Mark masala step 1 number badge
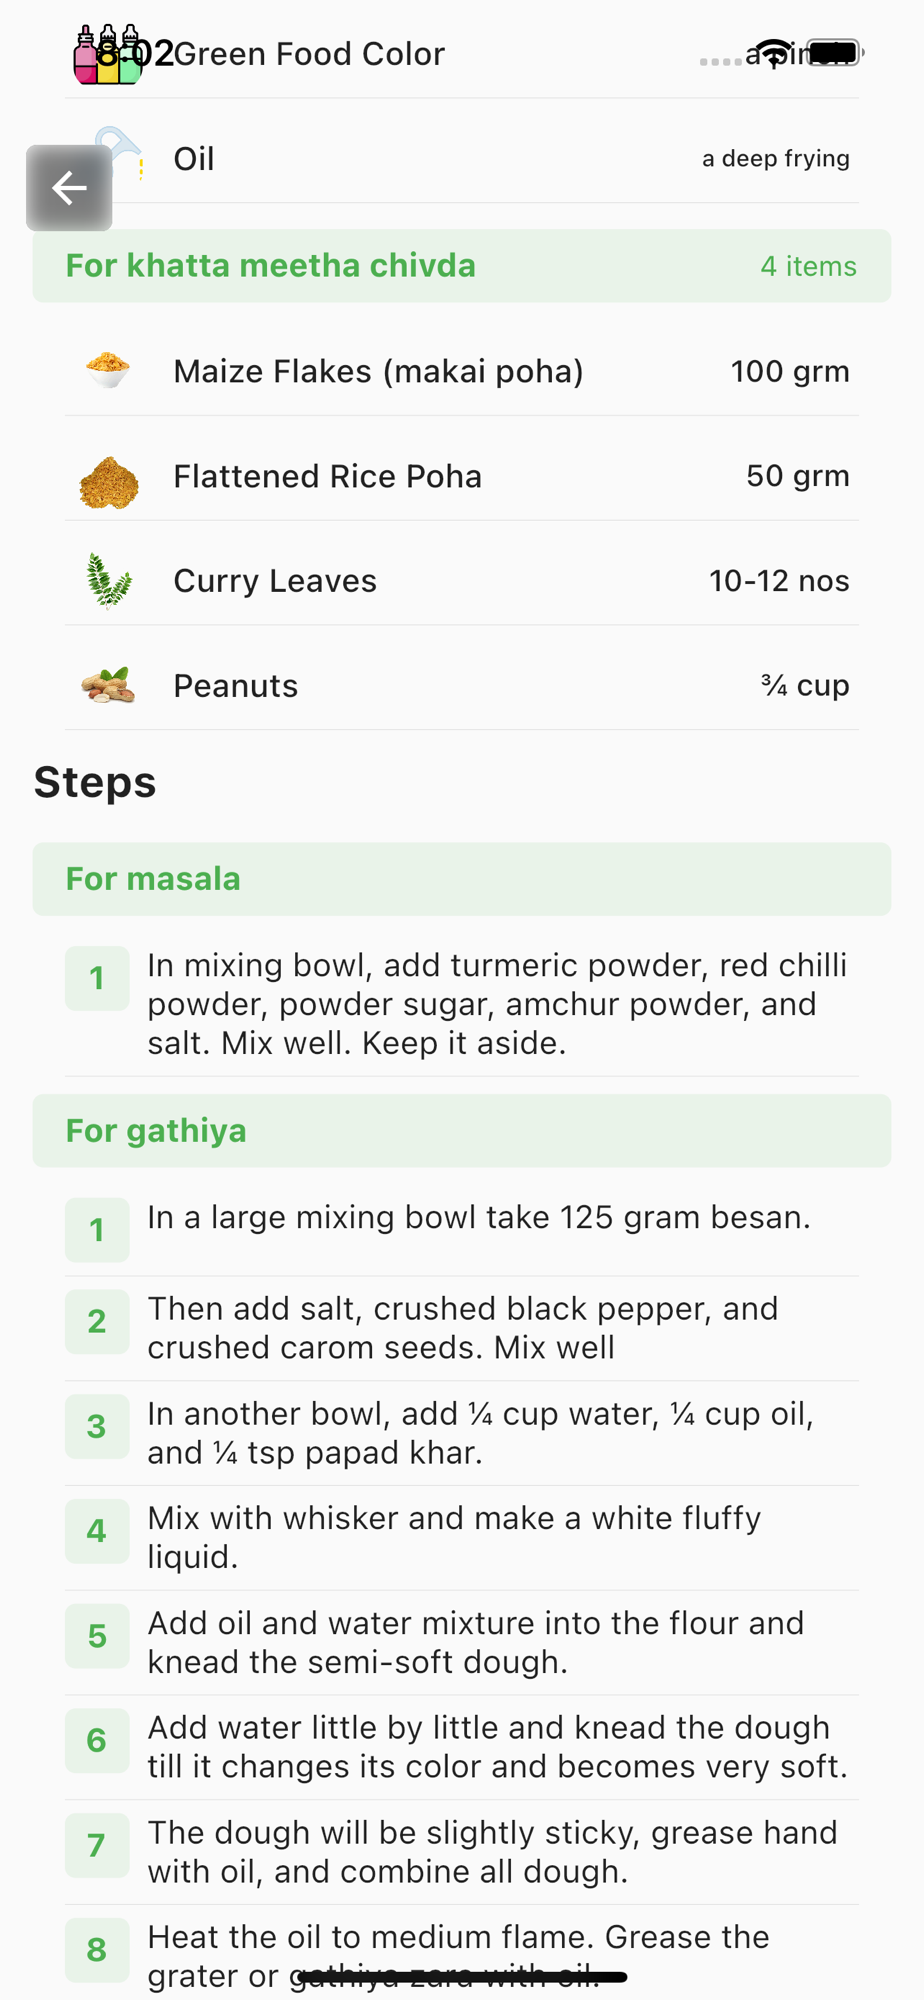This screenshot has height=2000, width=924. click(97, 978)
